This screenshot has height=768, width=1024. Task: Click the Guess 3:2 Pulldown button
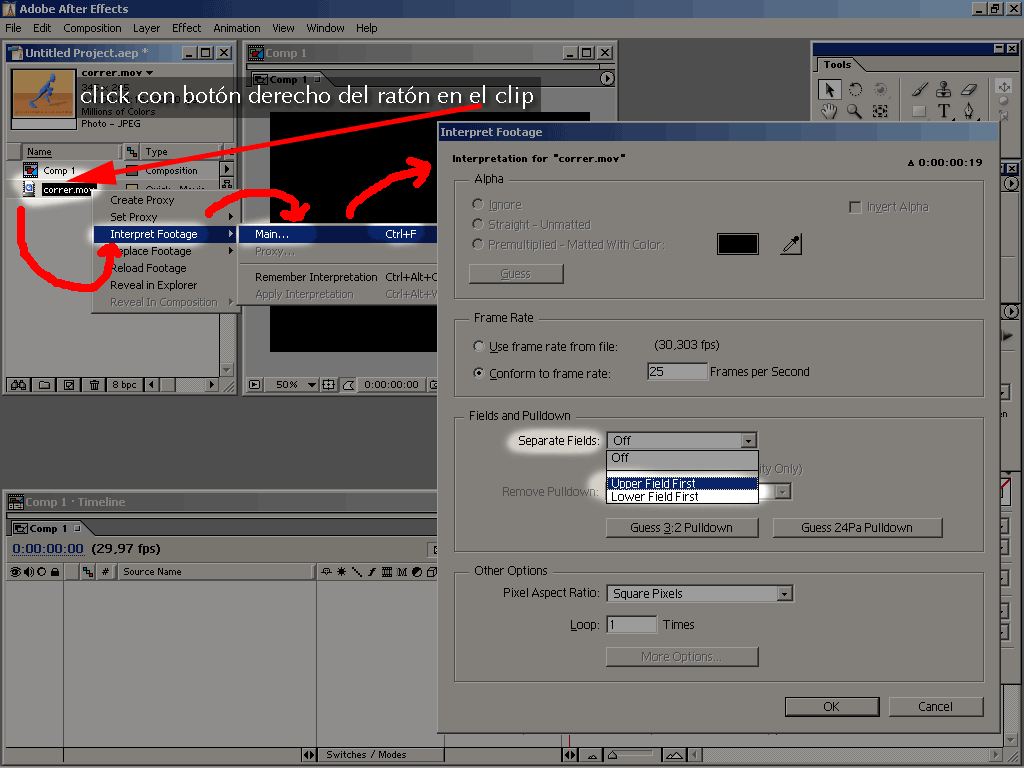pyautogui.click(x=682, y=528)
